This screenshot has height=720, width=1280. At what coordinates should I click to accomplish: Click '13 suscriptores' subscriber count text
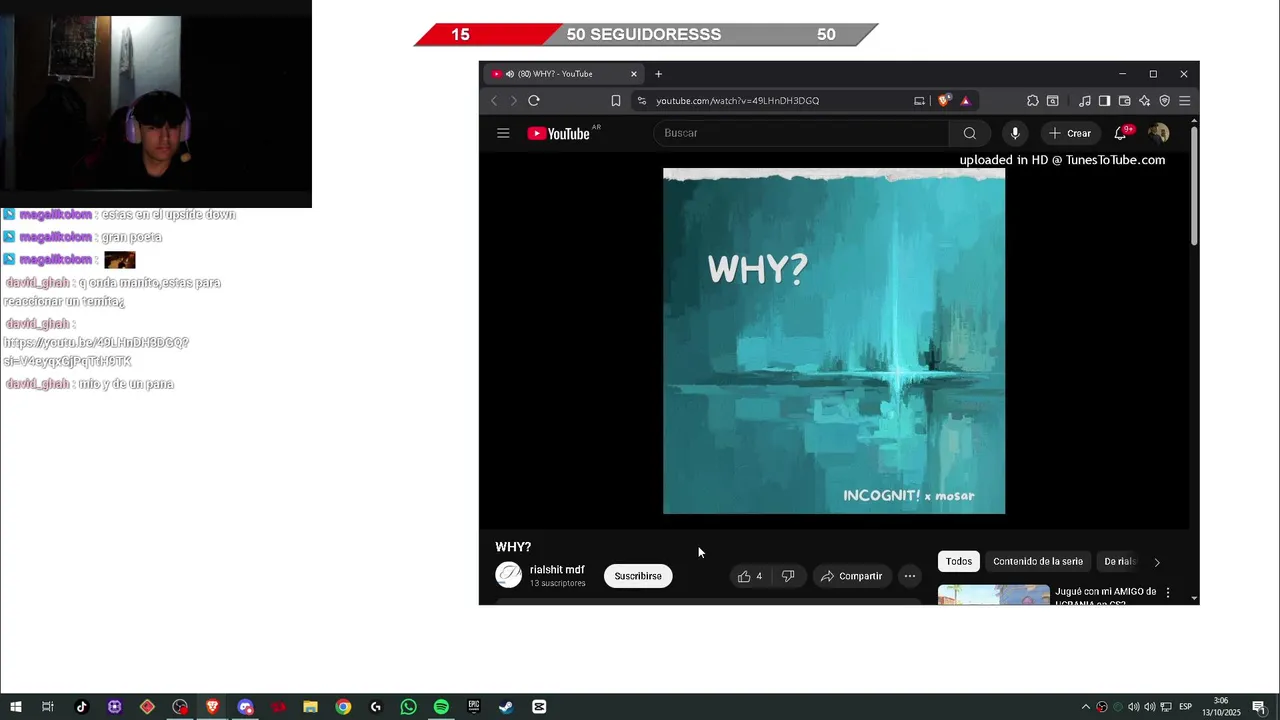pos(558,583)
